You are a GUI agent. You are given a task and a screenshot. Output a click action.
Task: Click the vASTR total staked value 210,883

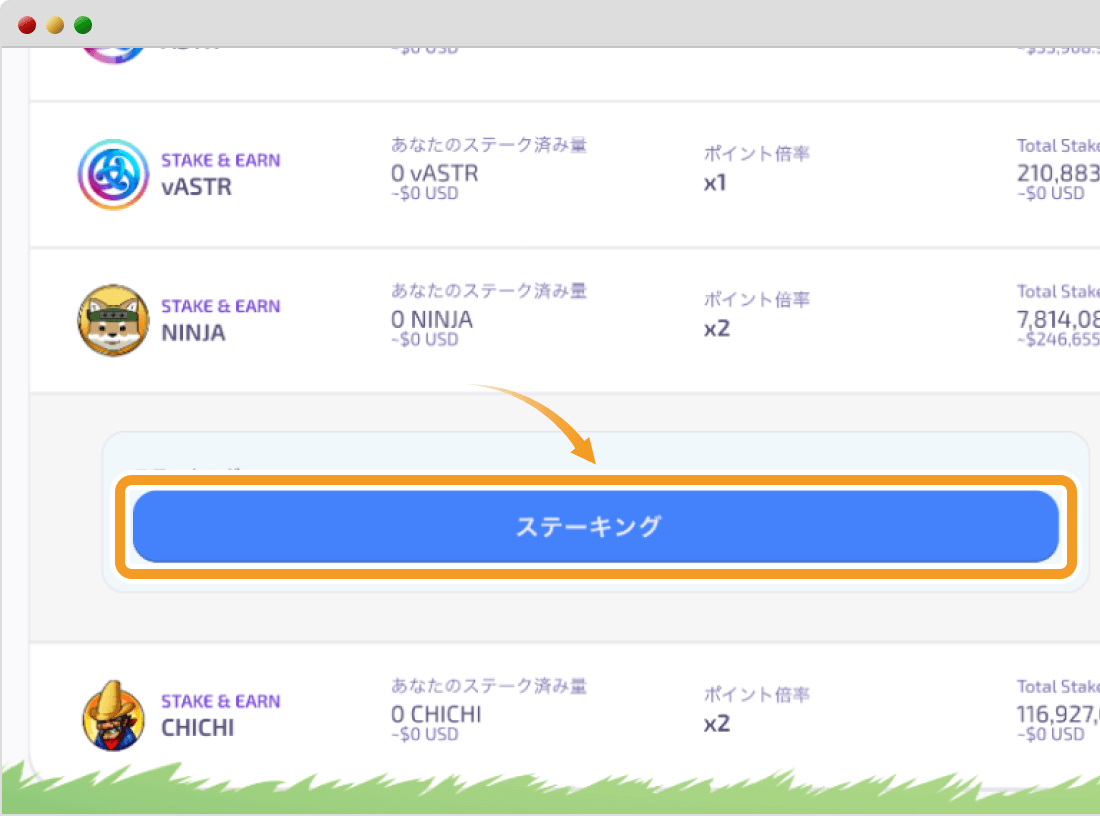[1058, 173]
